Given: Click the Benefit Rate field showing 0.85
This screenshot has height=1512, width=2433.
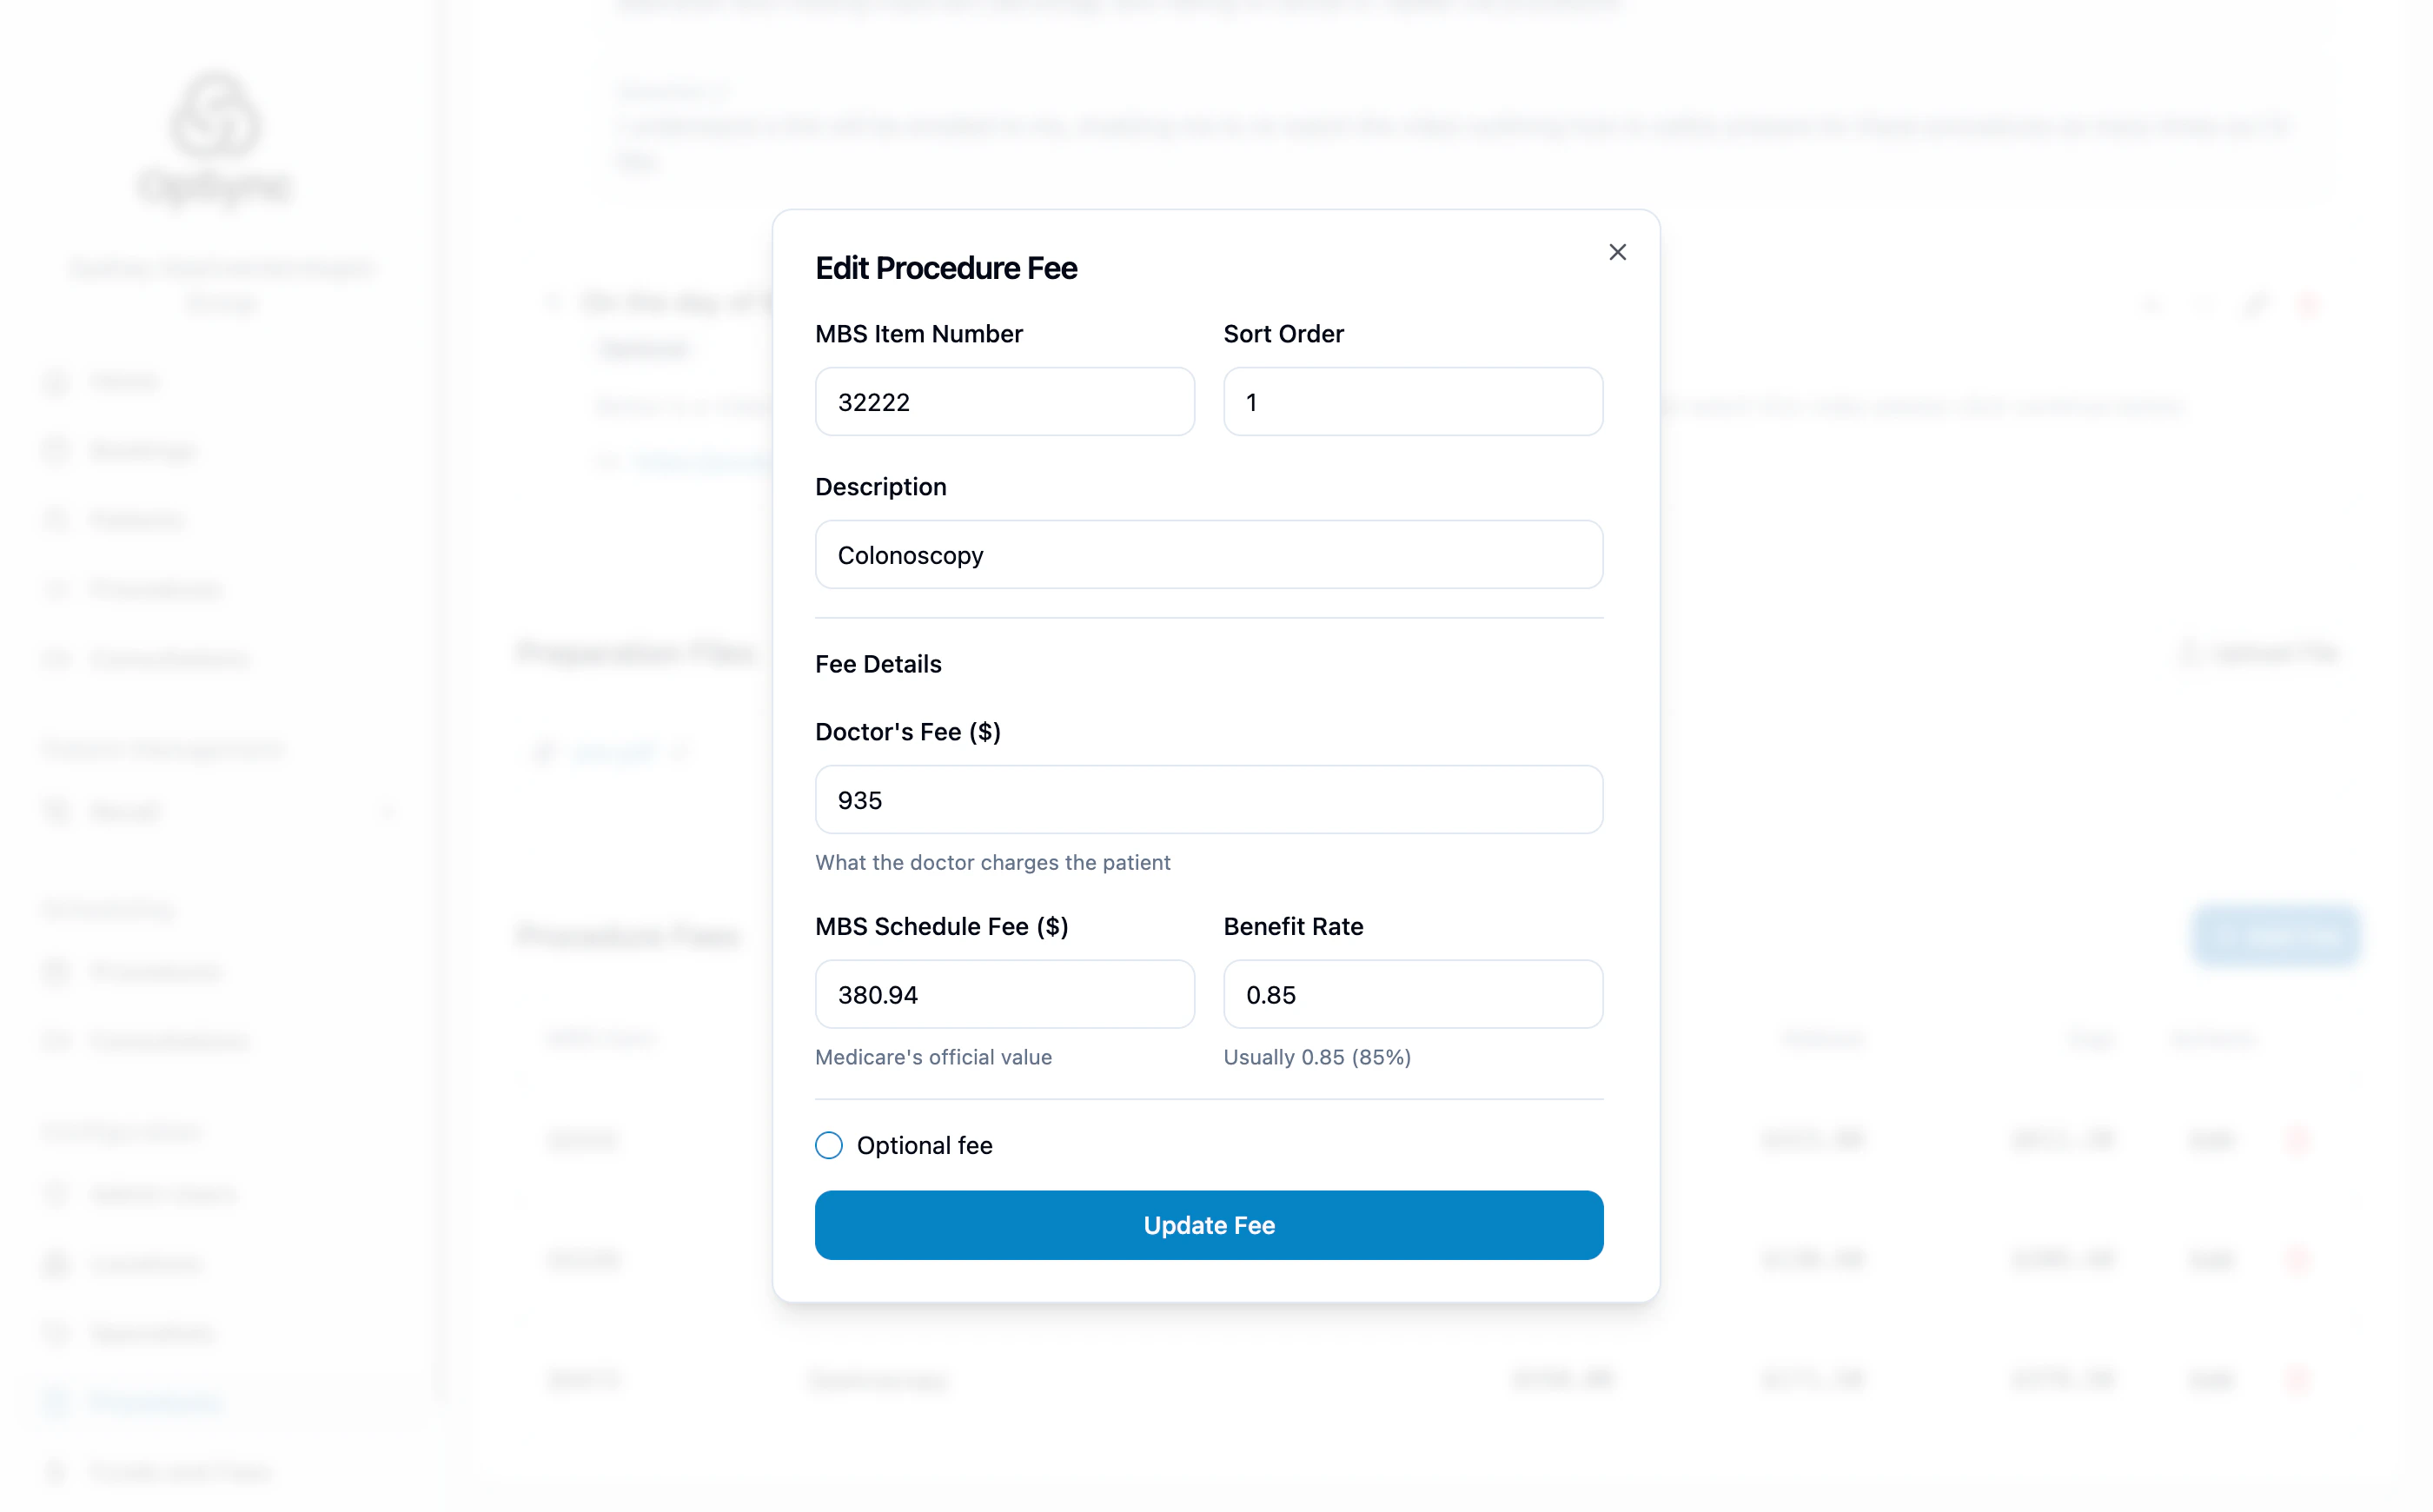Looking at the screenshot, I should click(x=1412, y=994).
